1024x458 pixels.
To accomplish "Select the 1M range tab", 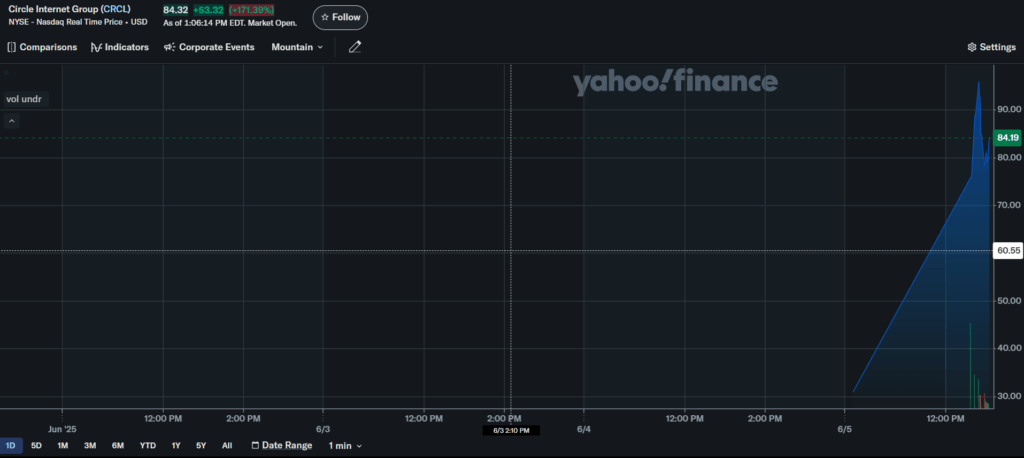I will [x=63, y=446].
